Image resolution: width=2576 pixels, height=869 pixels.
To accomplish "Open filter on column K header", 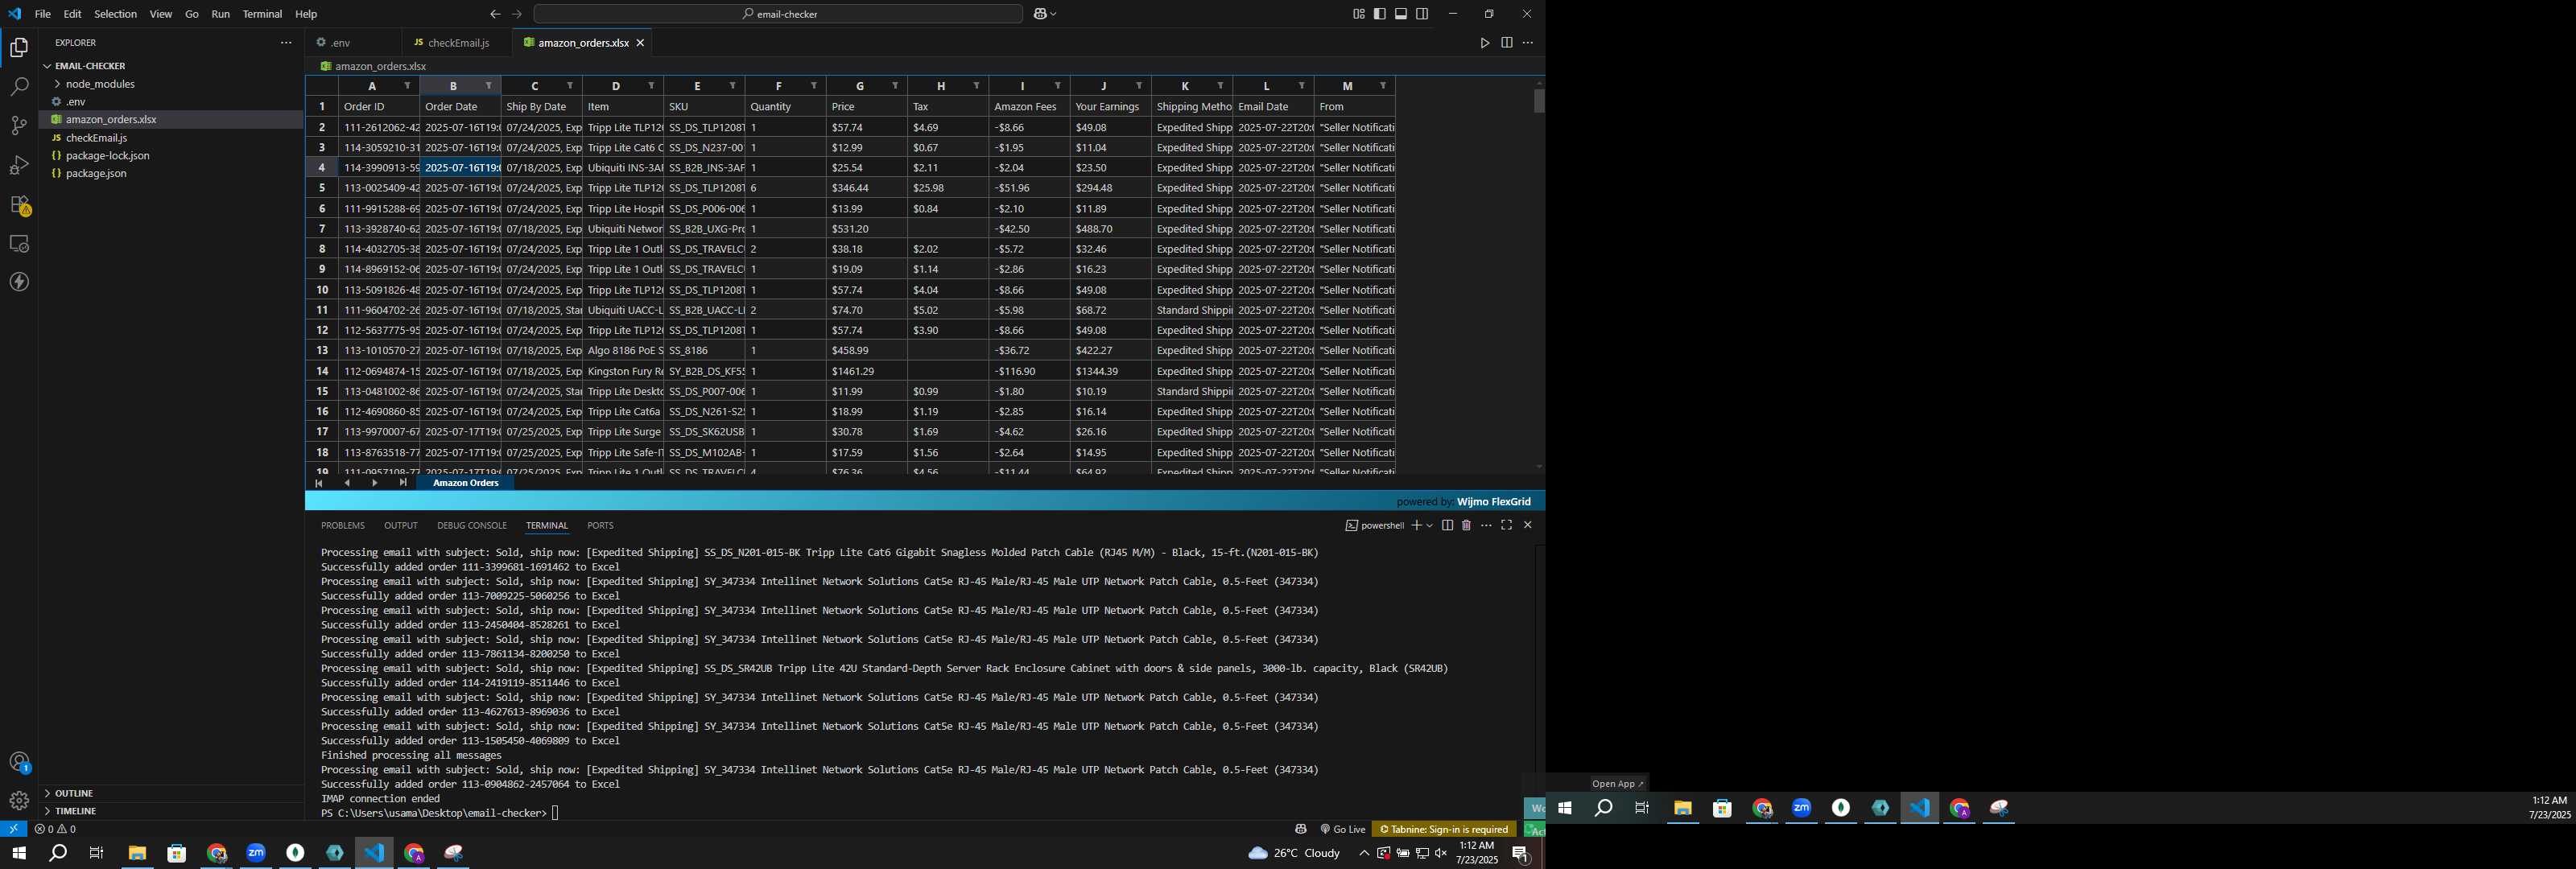I will pos(1220,86).
